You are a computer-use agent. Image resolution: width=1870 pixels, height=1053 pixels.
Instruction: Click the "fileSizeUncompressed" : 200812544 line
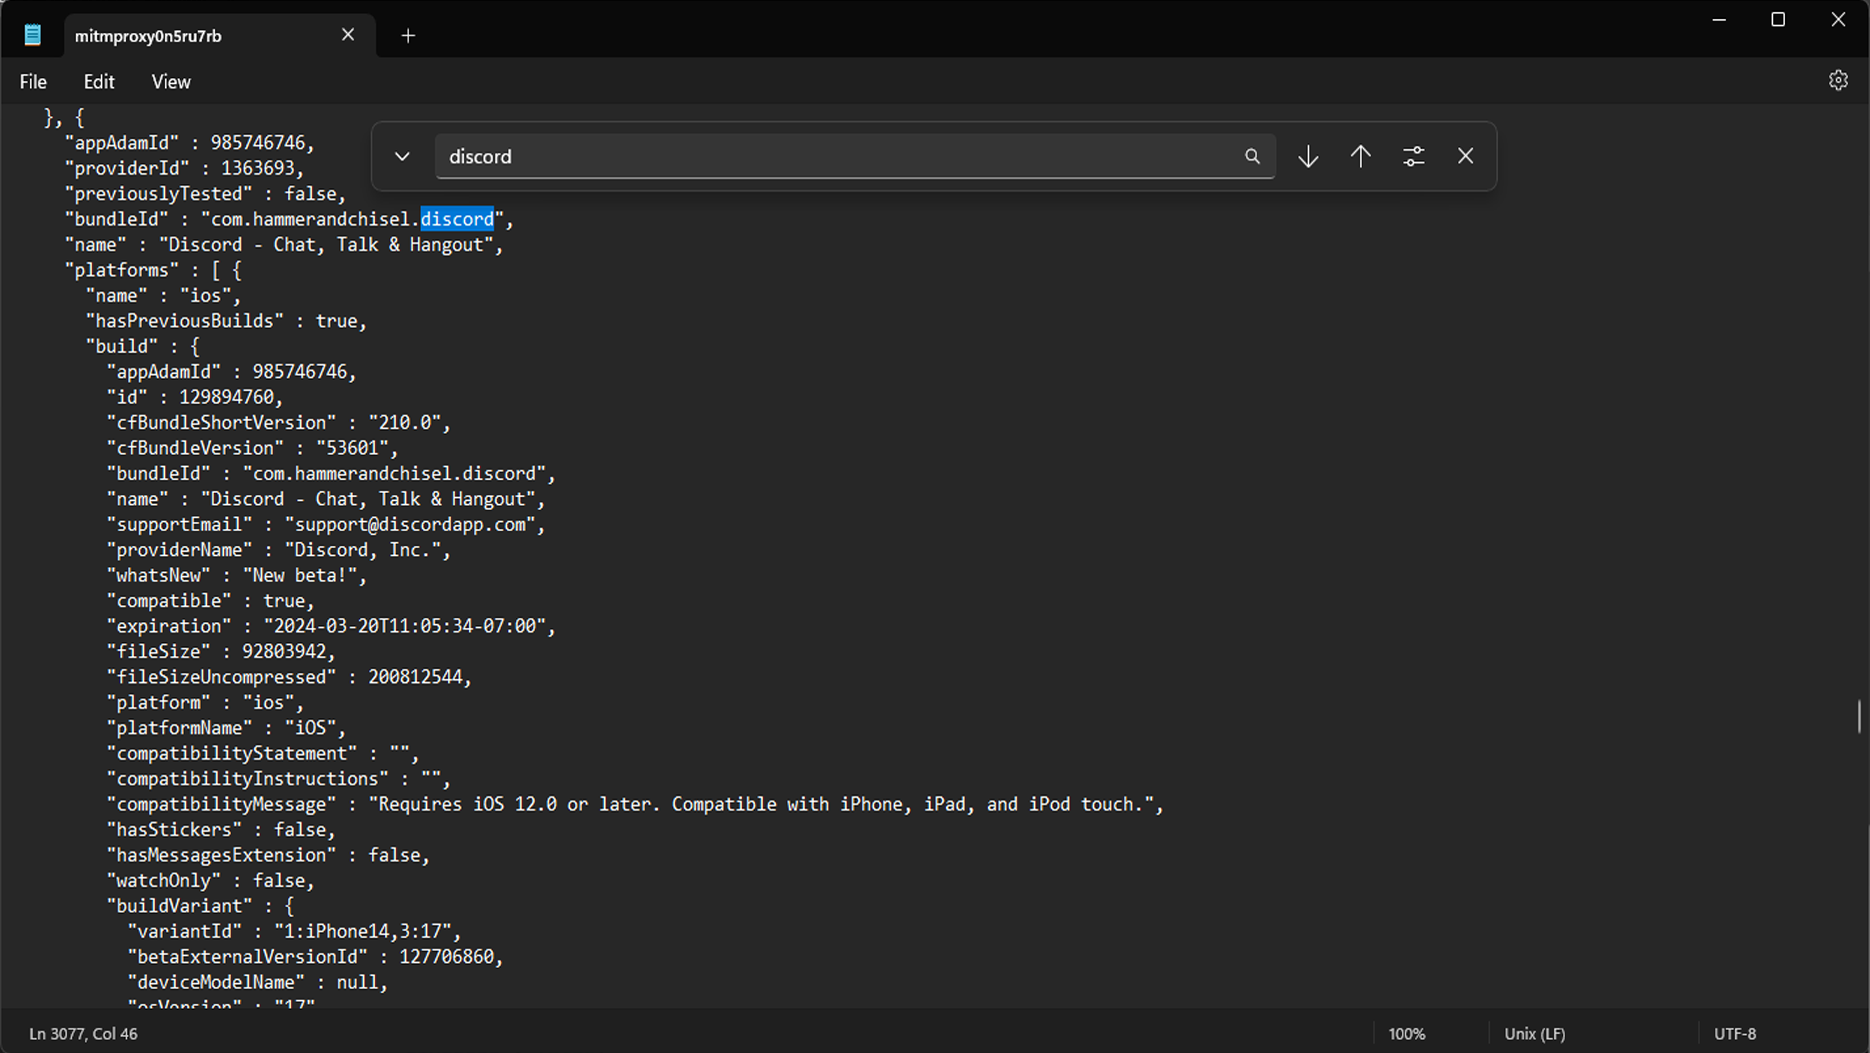pos(289,677)
